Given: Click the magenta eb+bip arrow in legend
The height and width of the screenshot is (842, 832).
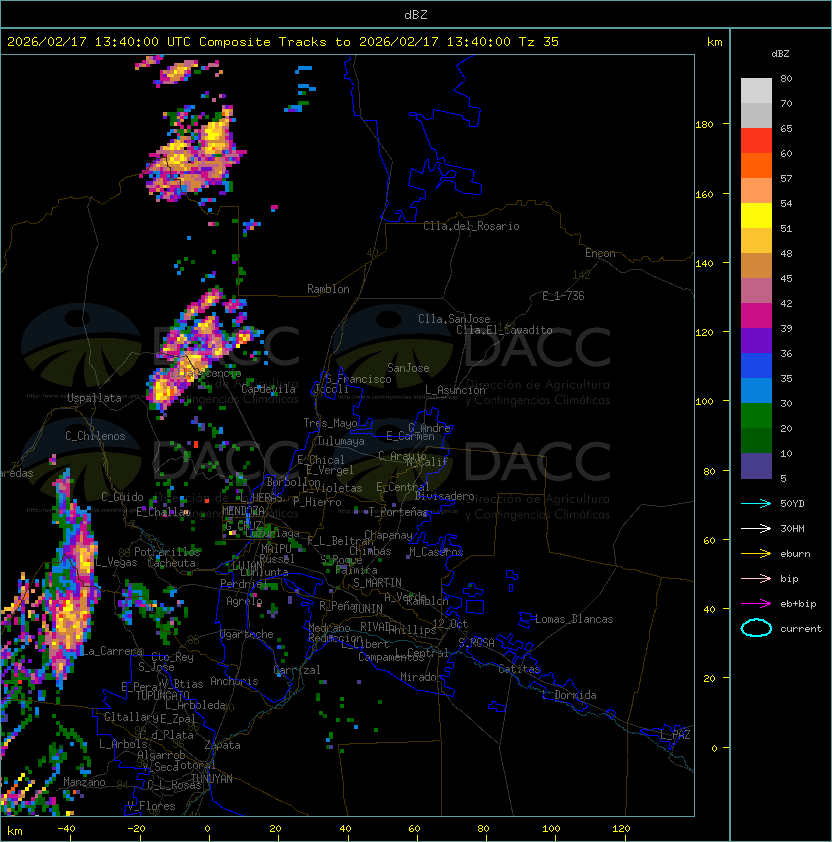Looking at the screenshot, I should (756, 604).
